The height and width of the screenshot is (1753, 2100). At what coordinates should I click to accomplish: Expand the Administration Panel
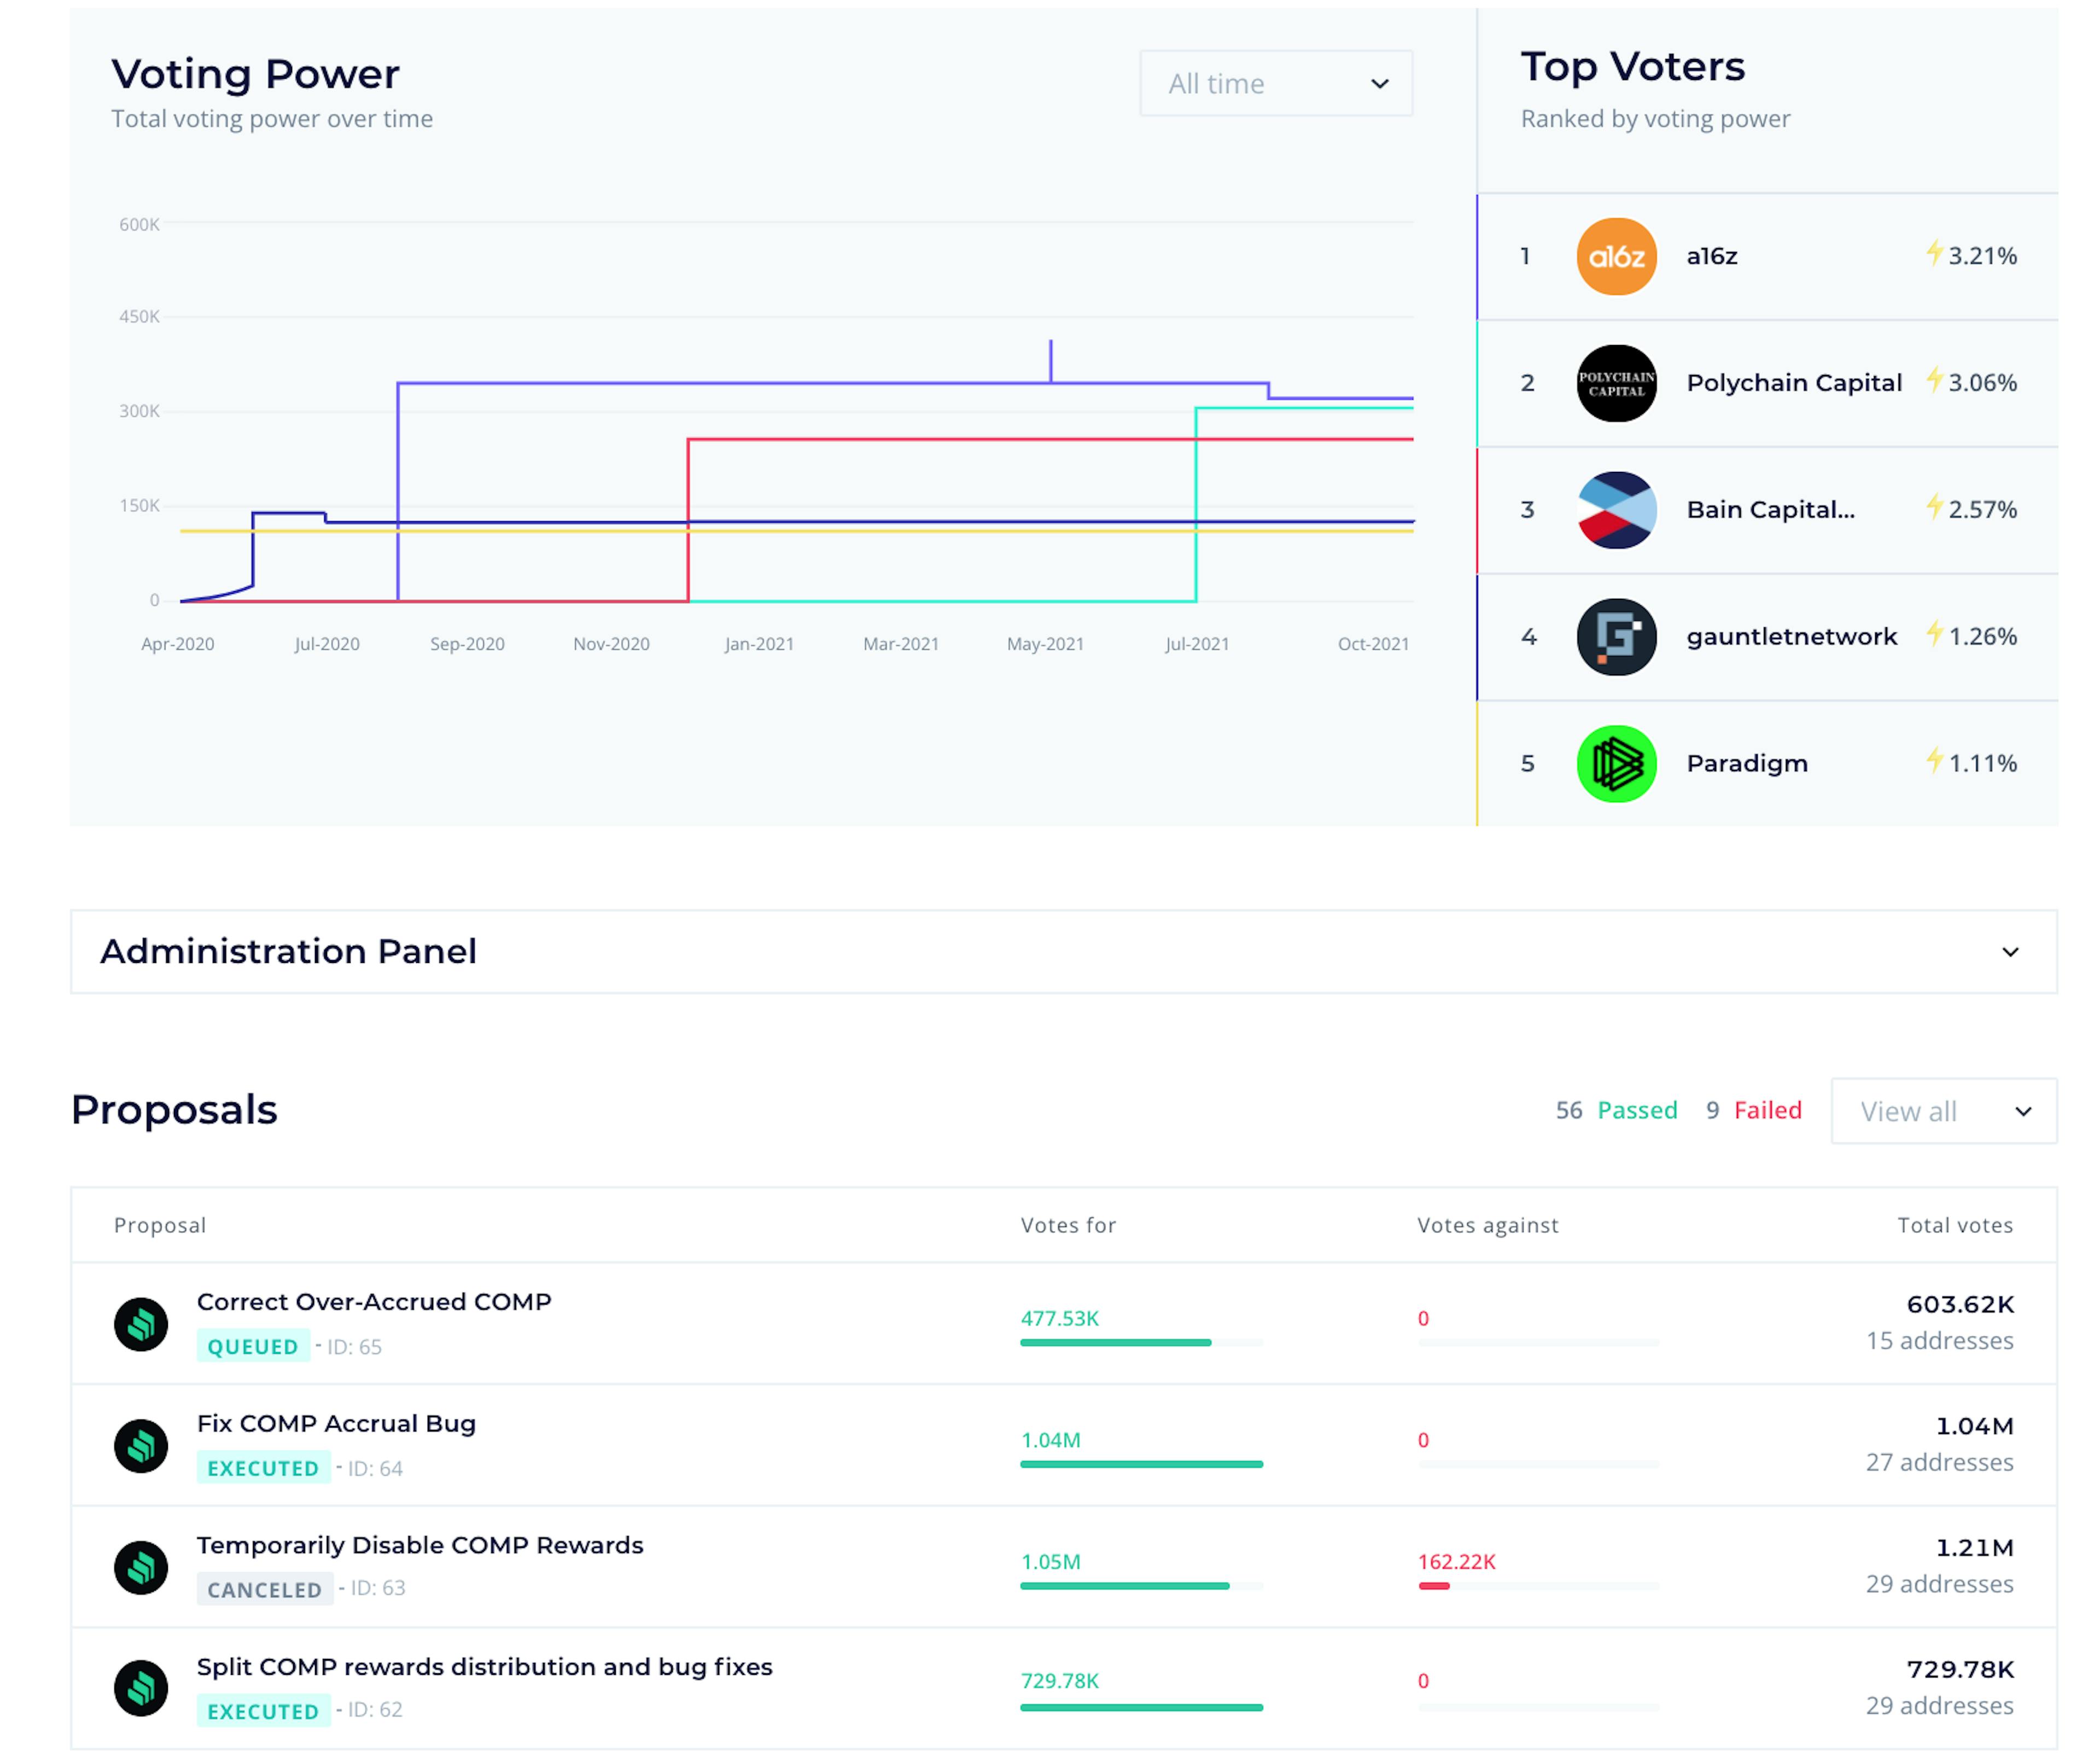pyautogui.click(x=1064, y=951)
